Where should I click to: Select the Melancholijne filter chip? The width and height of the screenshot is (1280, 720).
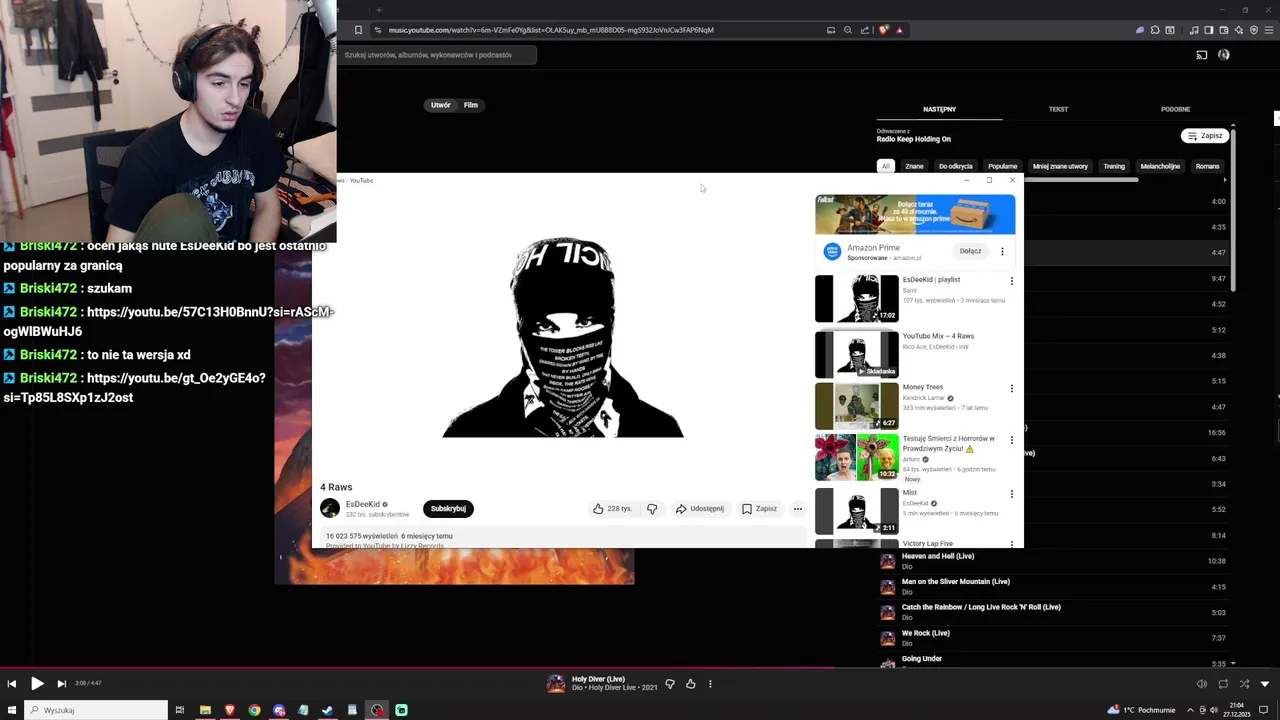[x=1160, y=166]
